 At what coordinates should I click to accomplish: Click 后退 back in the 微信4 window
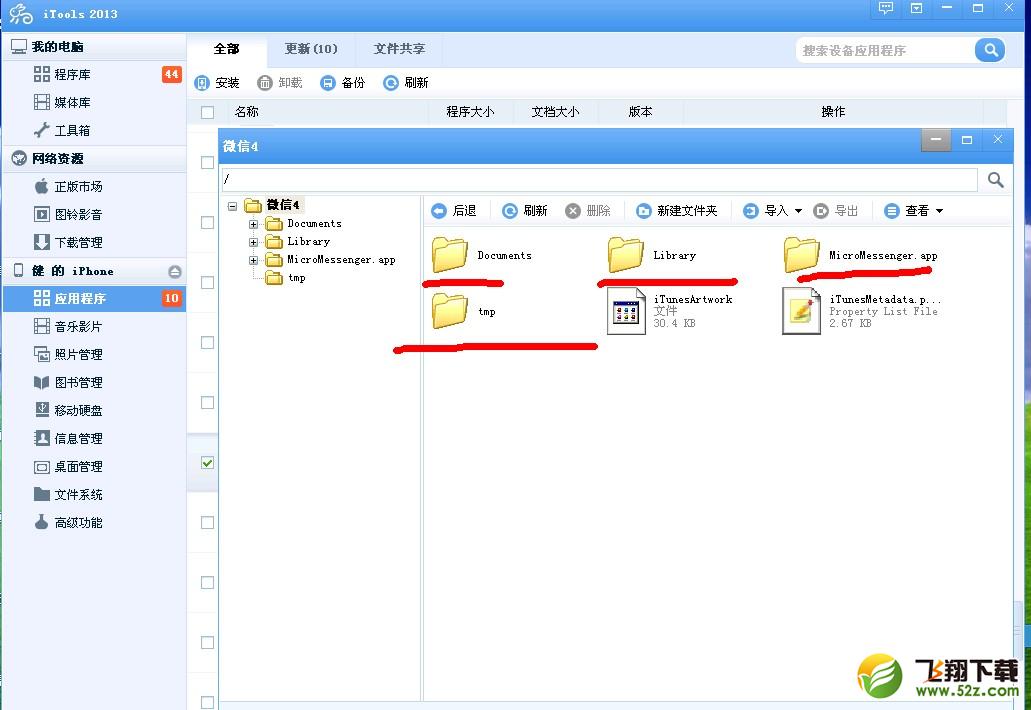coord(454,211)
